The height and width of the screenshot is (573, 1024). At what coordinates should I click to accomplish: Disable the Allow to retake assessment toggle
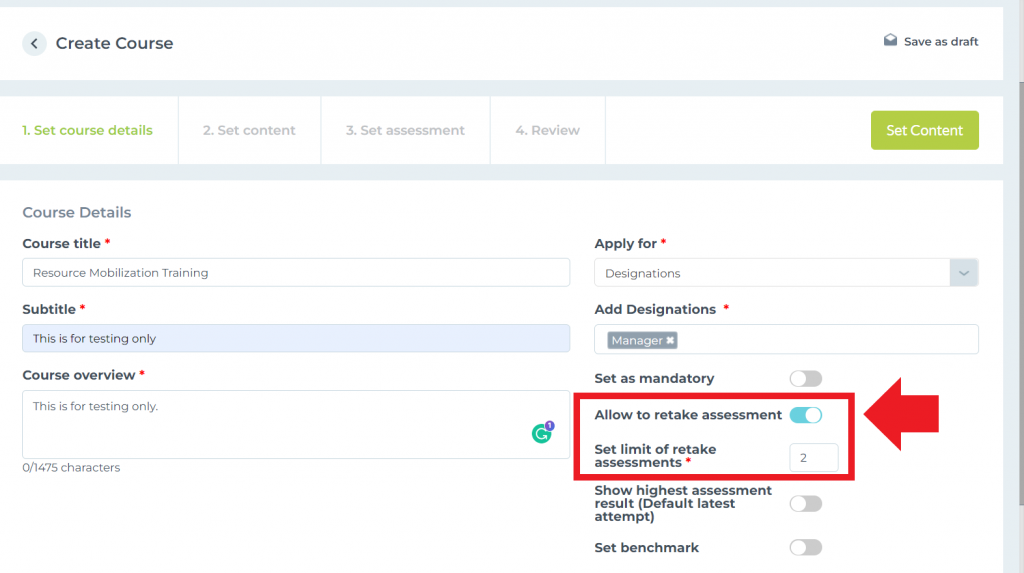tap(805, 415)
